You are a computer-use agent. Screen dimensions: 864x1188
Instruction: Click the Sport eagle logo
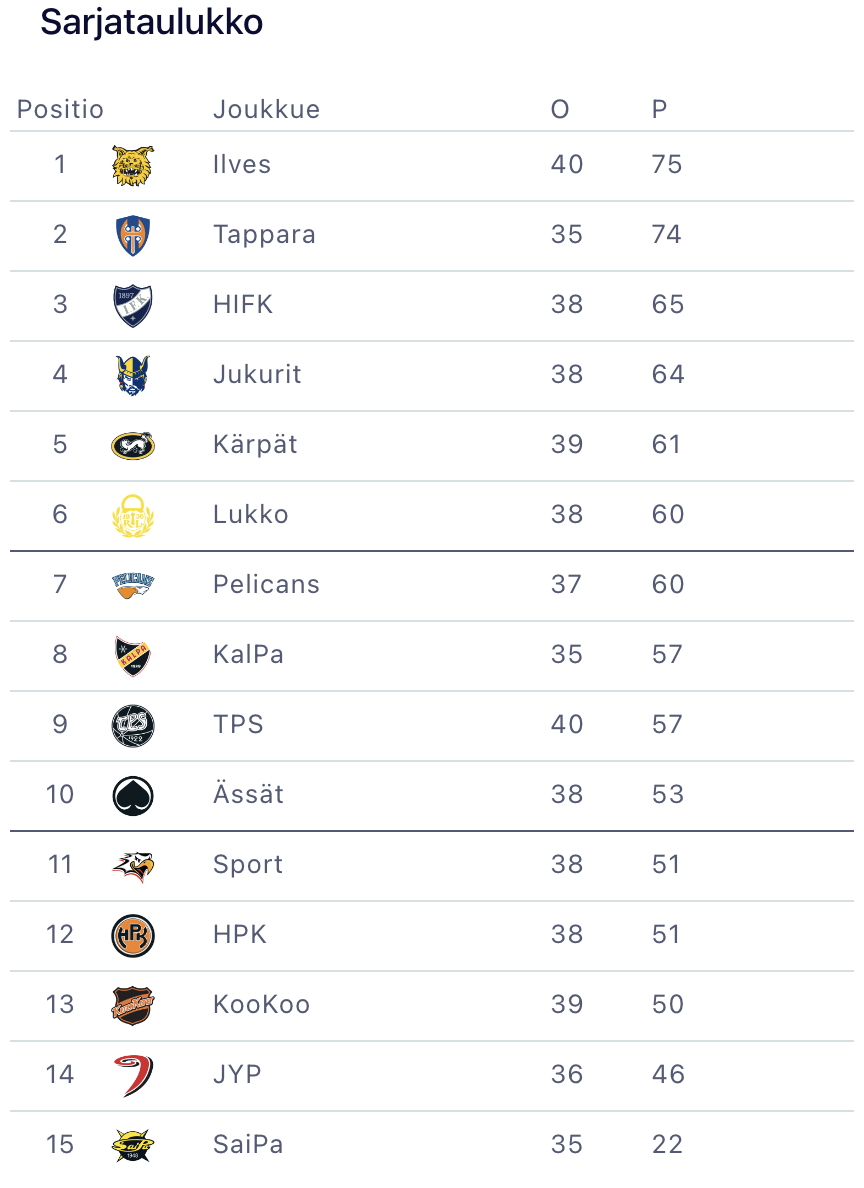(133, 865)
